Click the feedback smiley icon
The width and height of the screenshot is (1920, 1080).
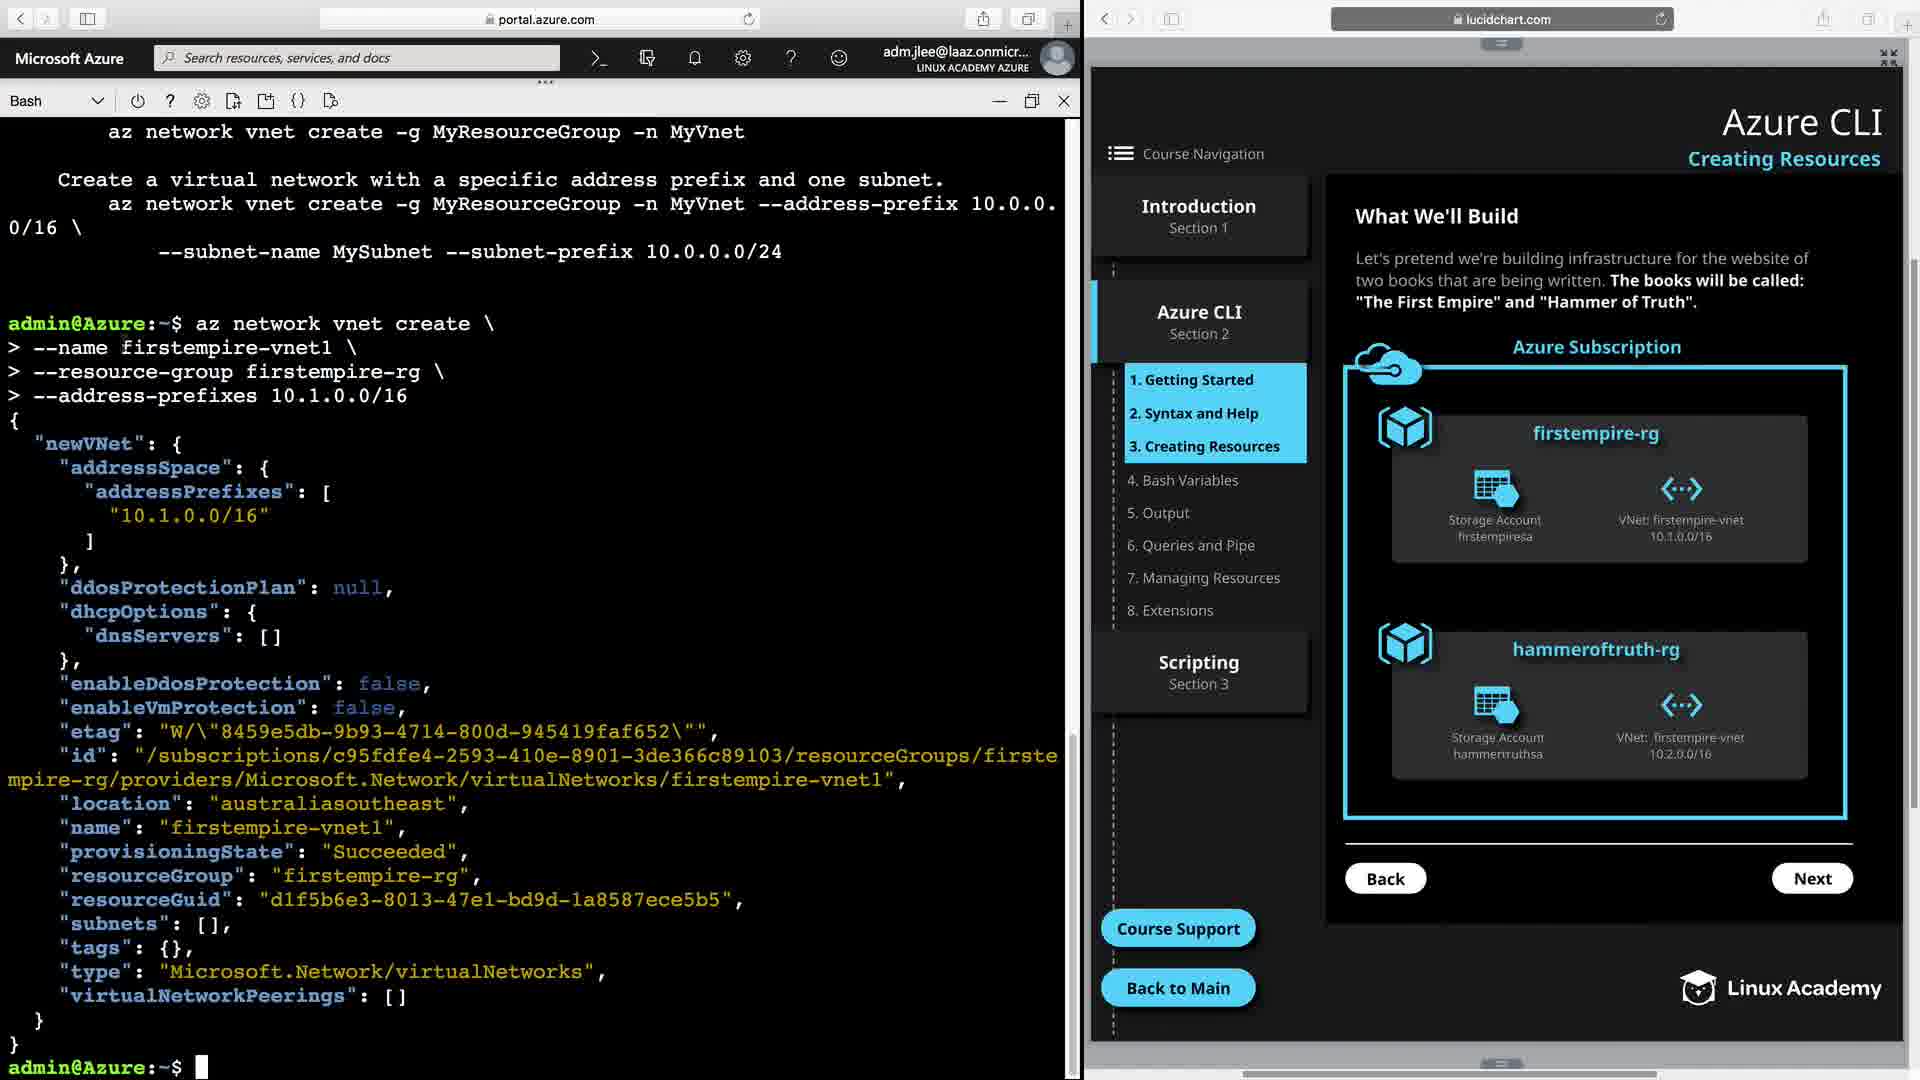pyautogui.click(x=839, y=58)
